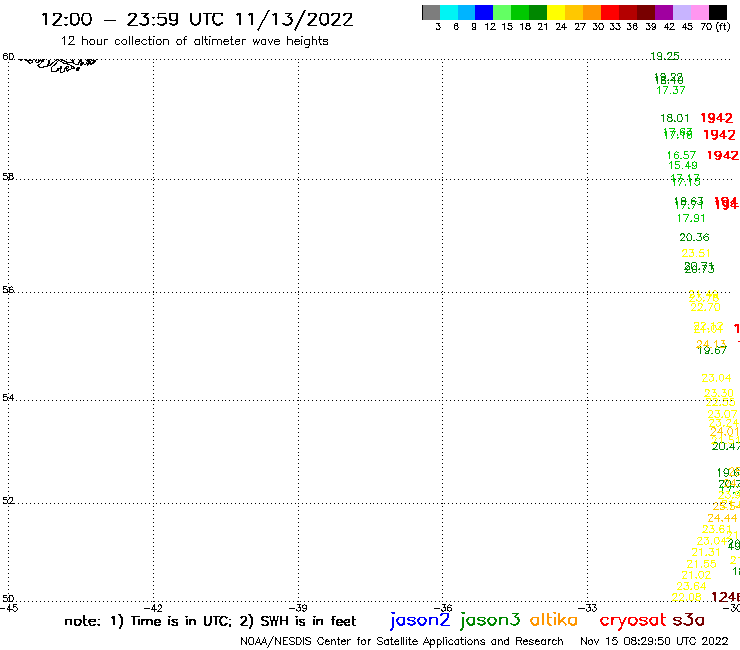
Task: Click the wave height value 21.31
Action: click(706, 552)
